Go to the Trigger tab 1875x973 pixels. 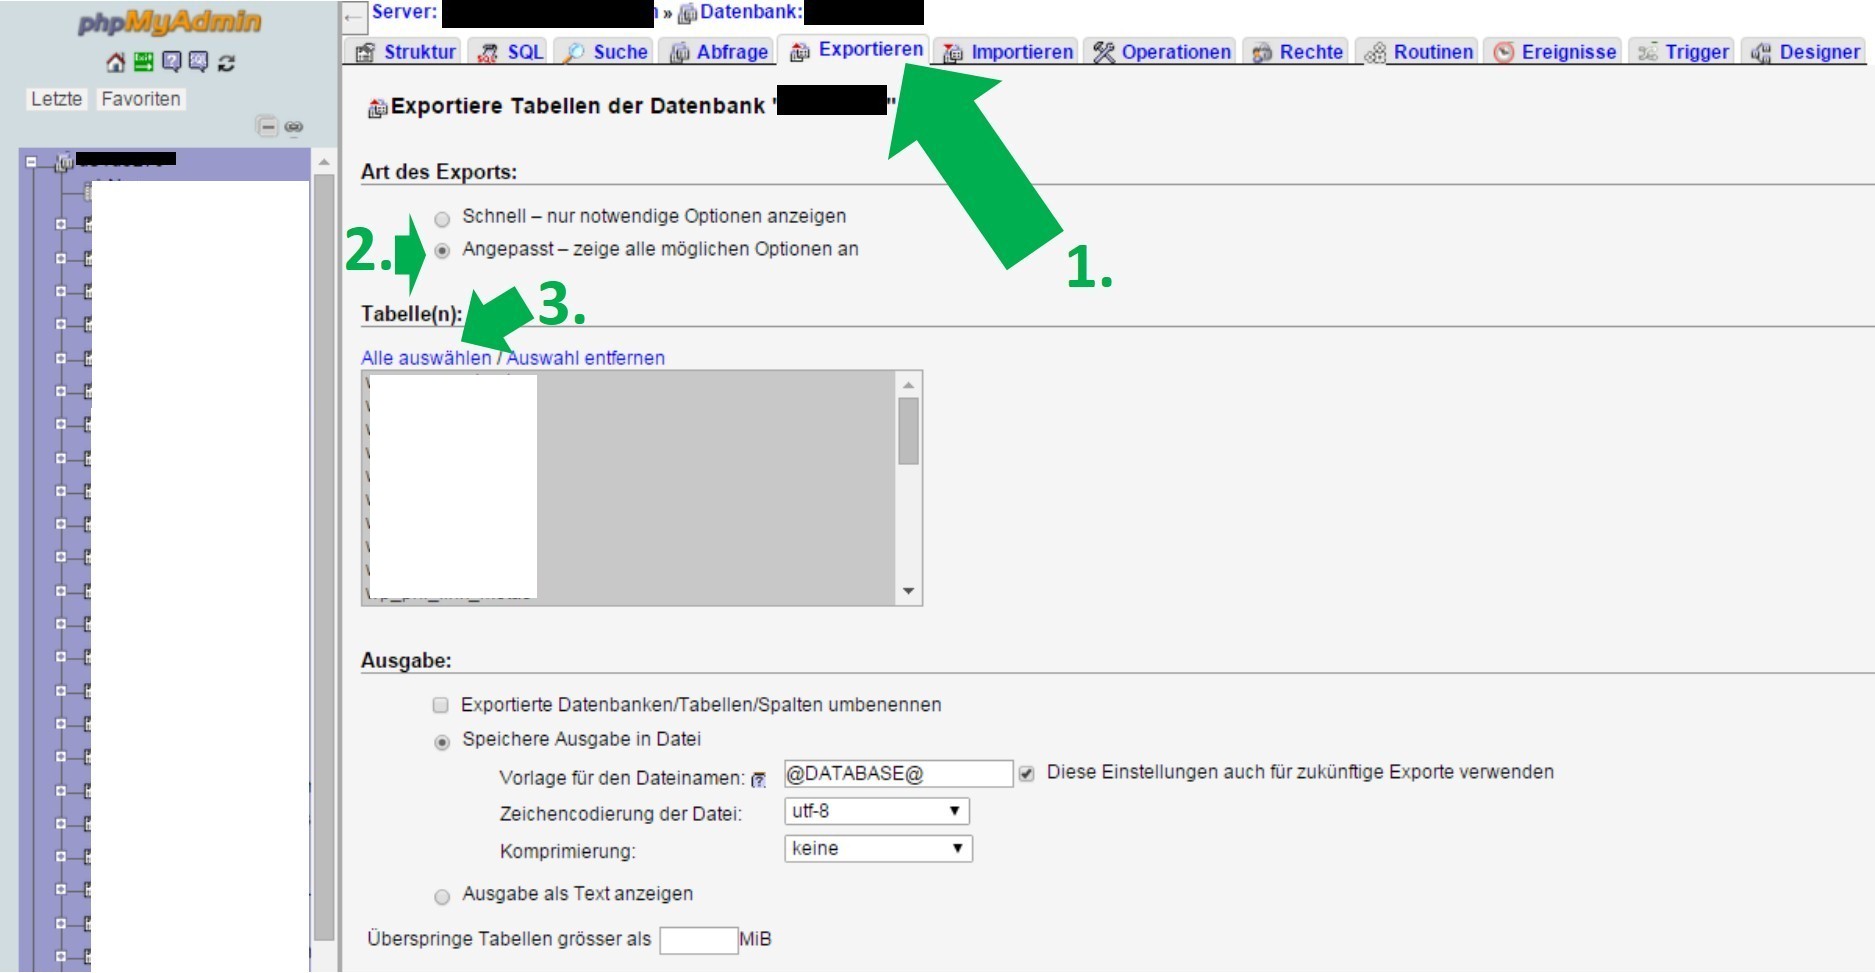[1682, 52]
